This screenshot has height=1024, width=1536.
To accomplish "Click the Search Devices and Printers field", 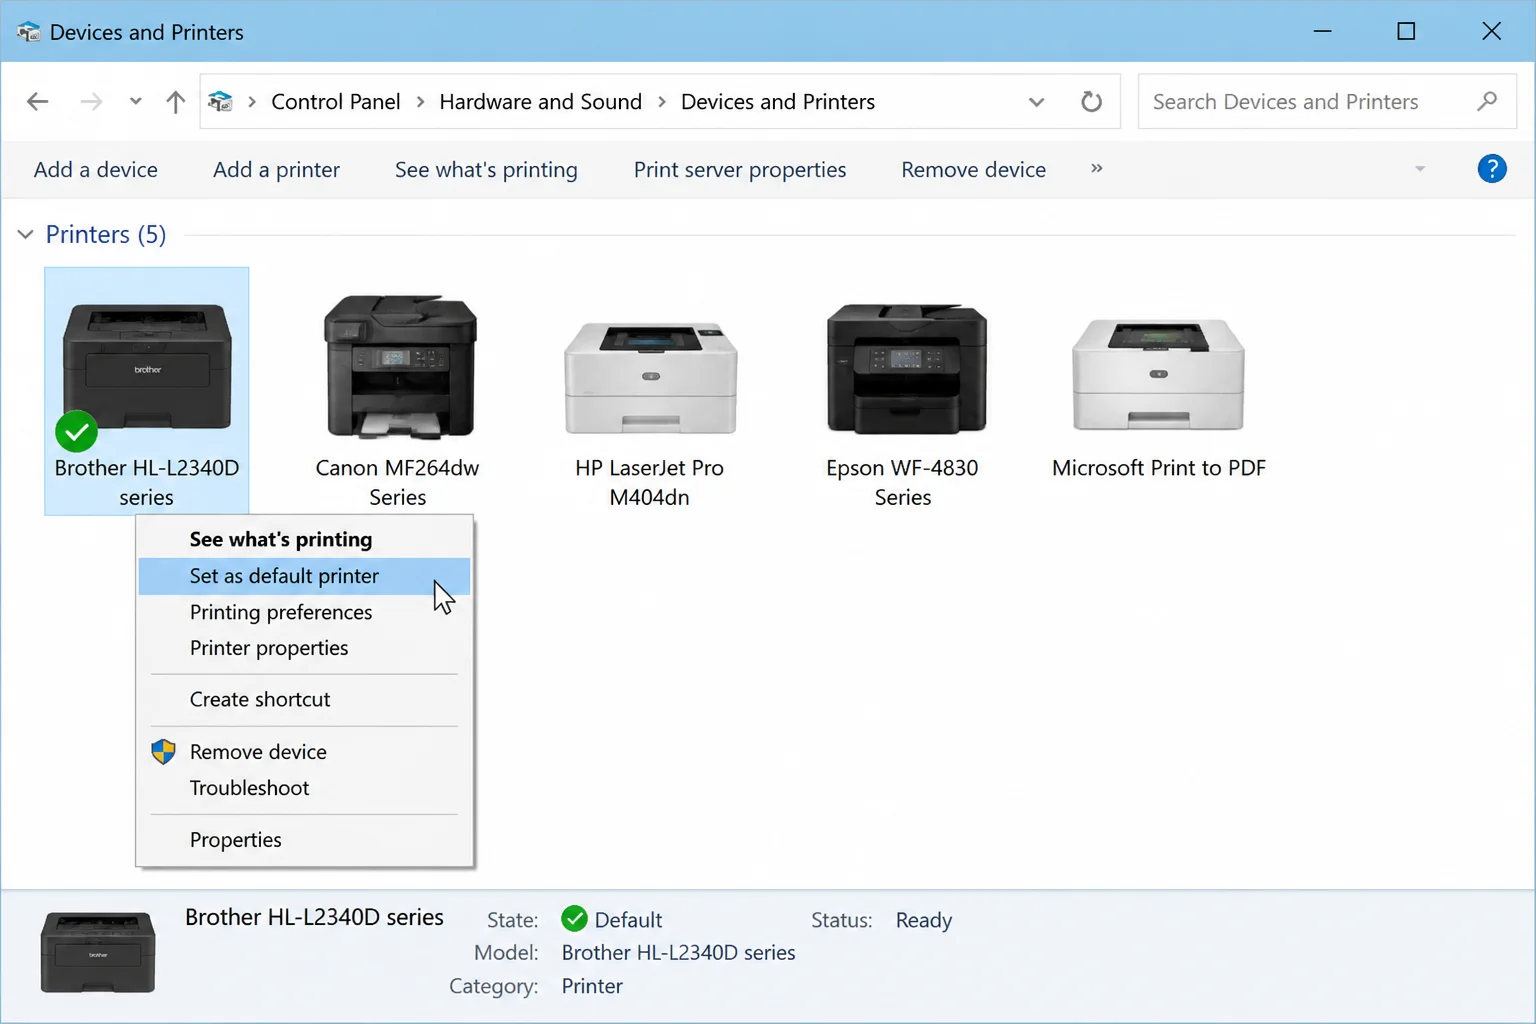I will coord(1326,101).
